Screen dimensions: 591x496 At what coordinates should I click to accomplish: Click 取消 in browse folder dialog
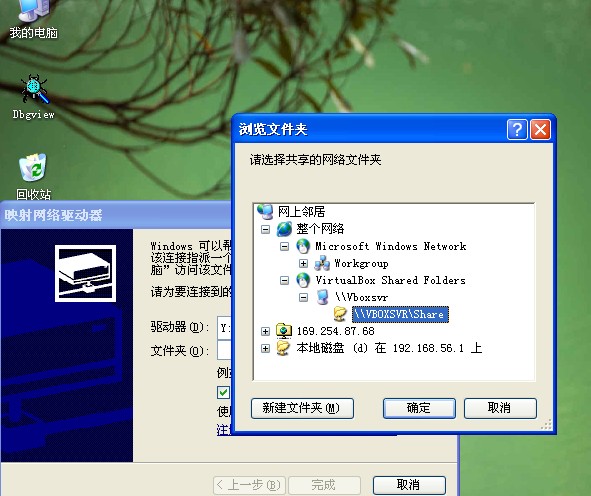coord(500,408)
